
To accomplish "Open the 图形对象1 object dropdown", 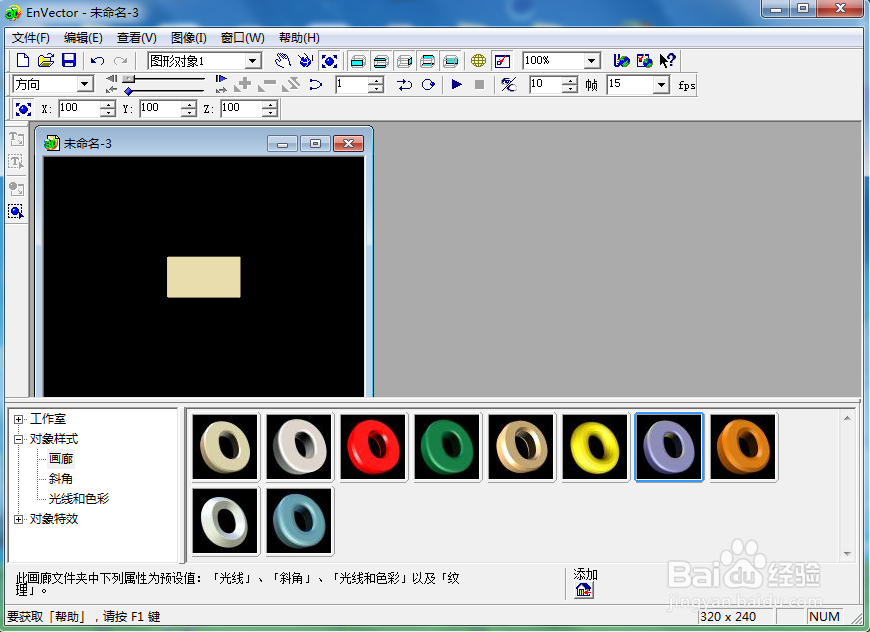I will 253,60.
